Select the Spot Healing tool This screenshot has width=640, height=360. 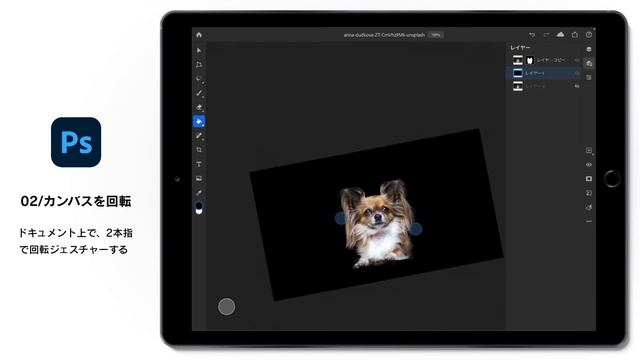click(199, 136)
